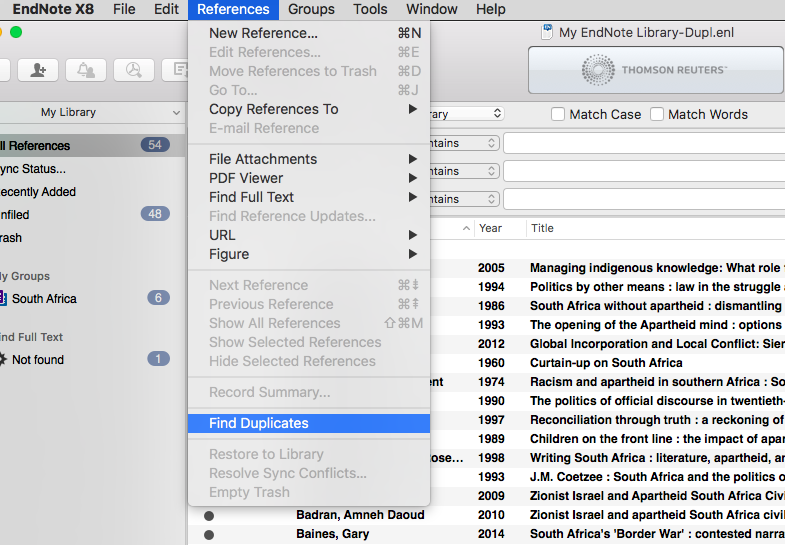This screenshot has height=545, width=785.
Task: Expand the PDF Viewer submenu
Action: (309, 178)
